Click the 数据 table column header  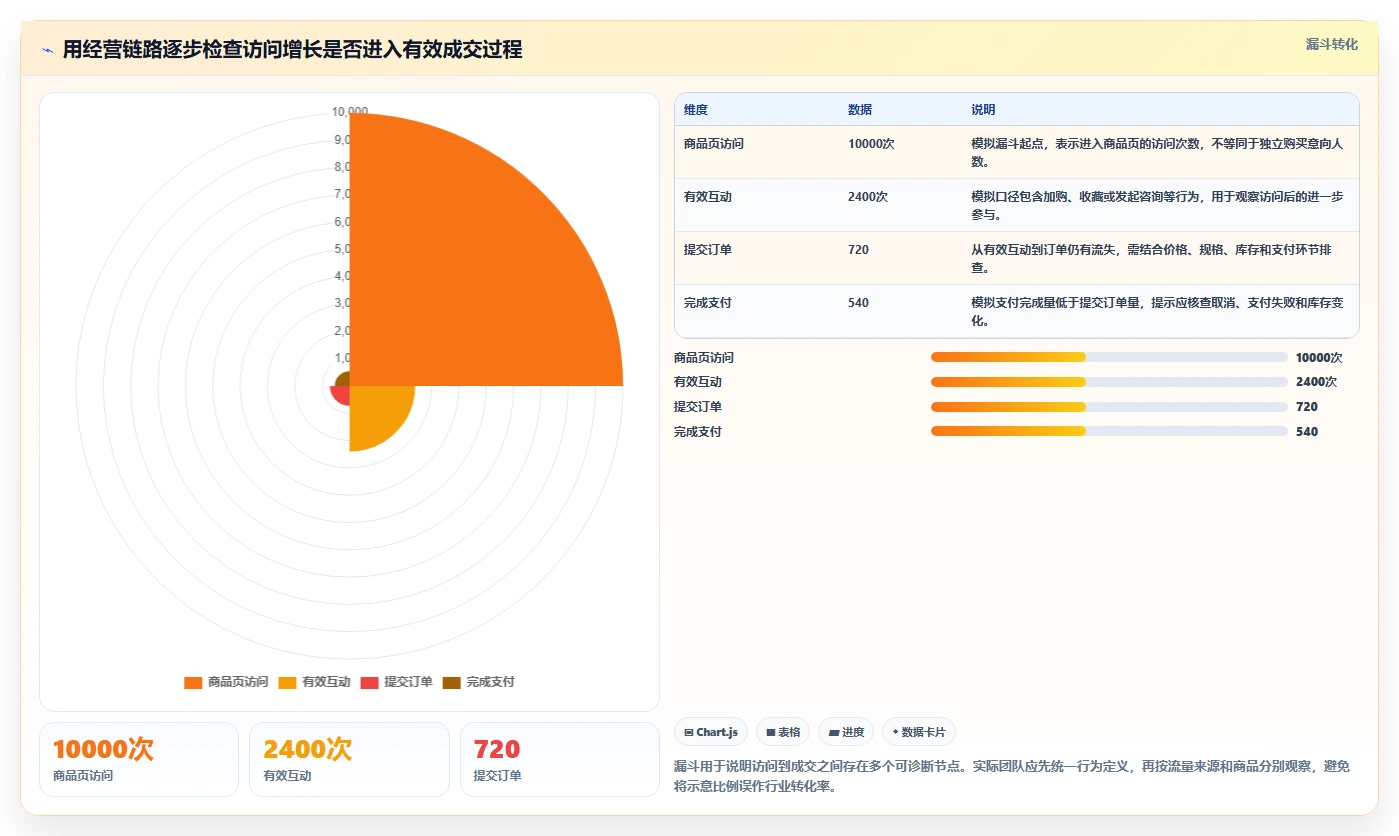click(x=860, y=110)
